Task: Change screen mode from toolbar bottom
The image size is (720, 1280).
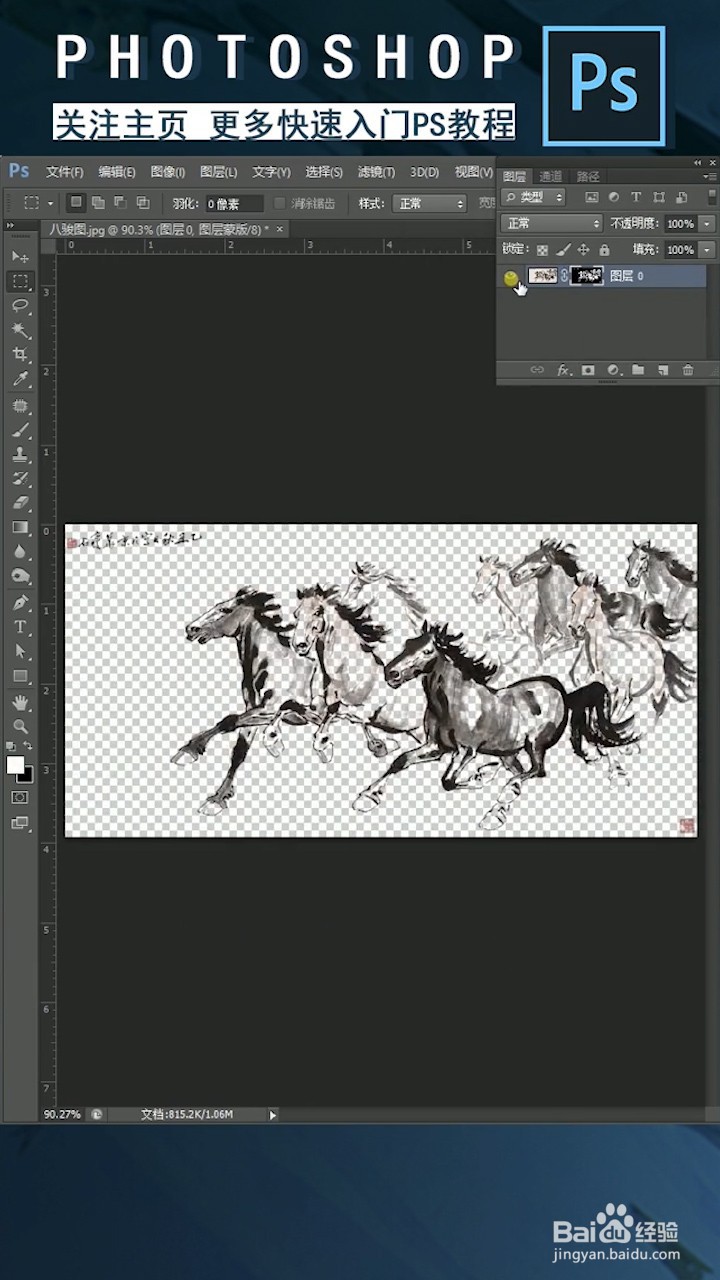Action: click(20, 823)
